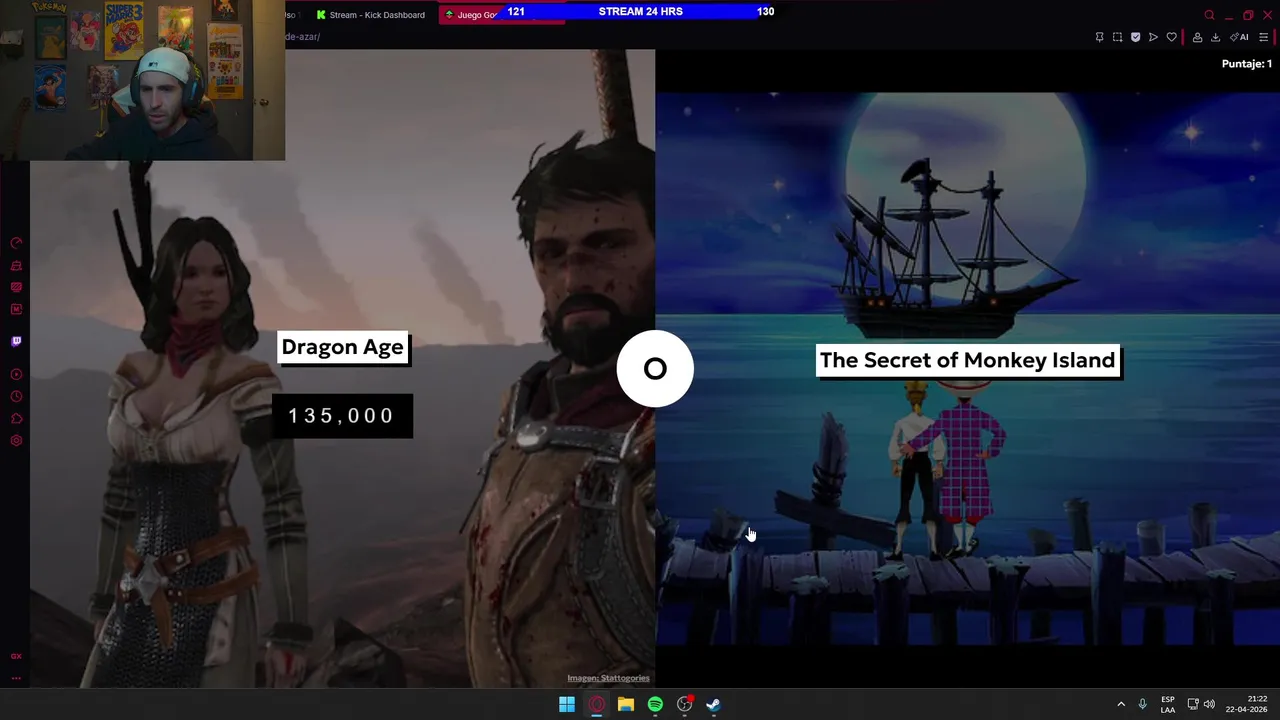
Task: Click the Dragon Age game title
Action: (x=342, y=348)
